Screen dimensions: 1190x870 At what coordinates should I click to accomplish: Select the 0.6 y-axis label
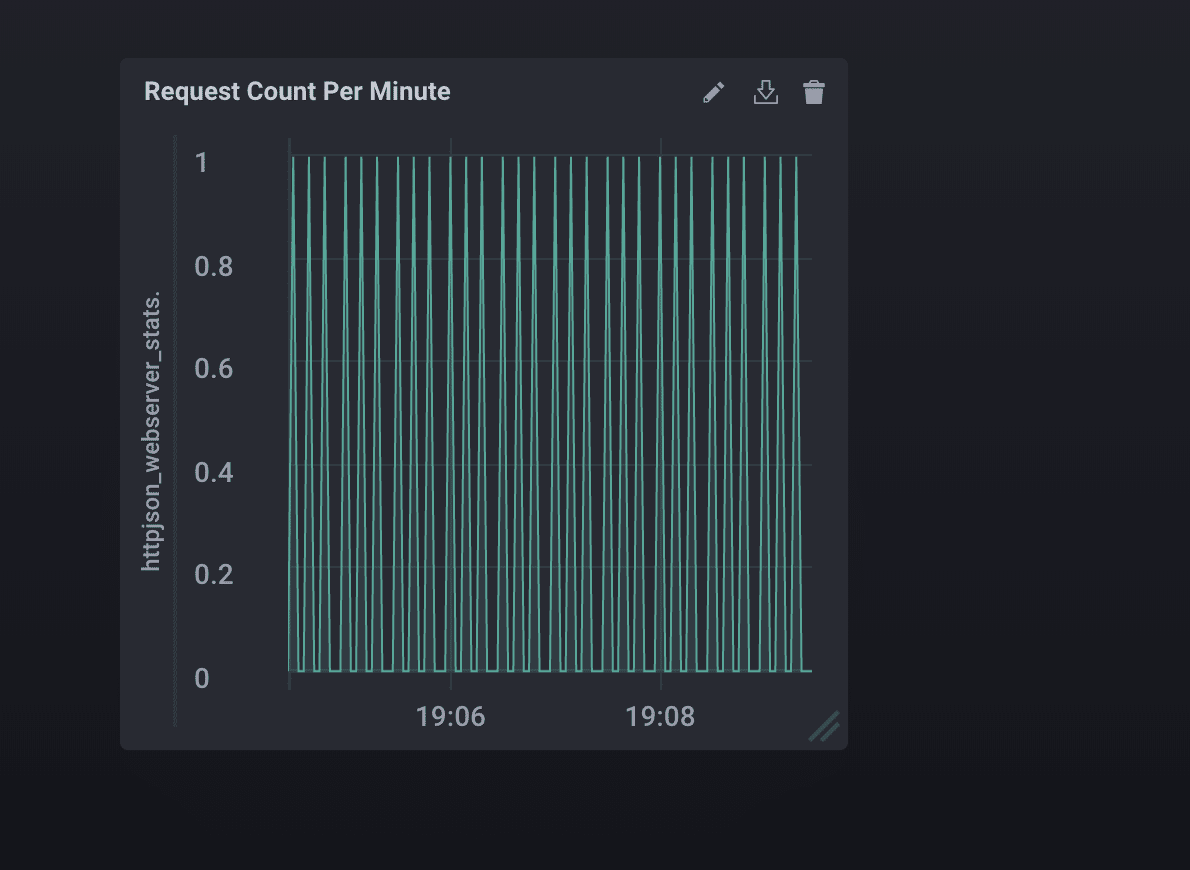[215, 369]
